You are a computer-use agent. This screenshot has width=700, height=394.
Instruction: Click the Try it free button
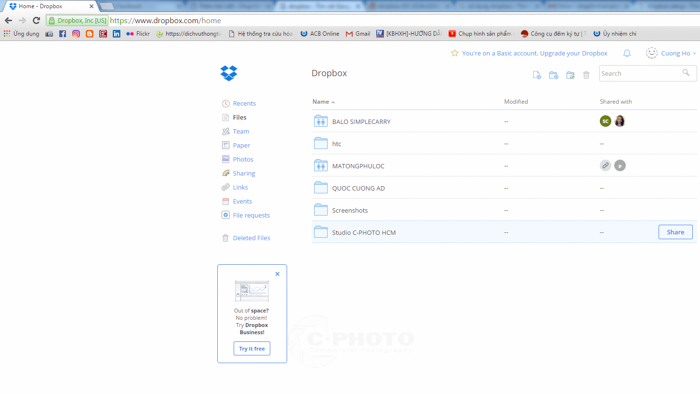252,348
